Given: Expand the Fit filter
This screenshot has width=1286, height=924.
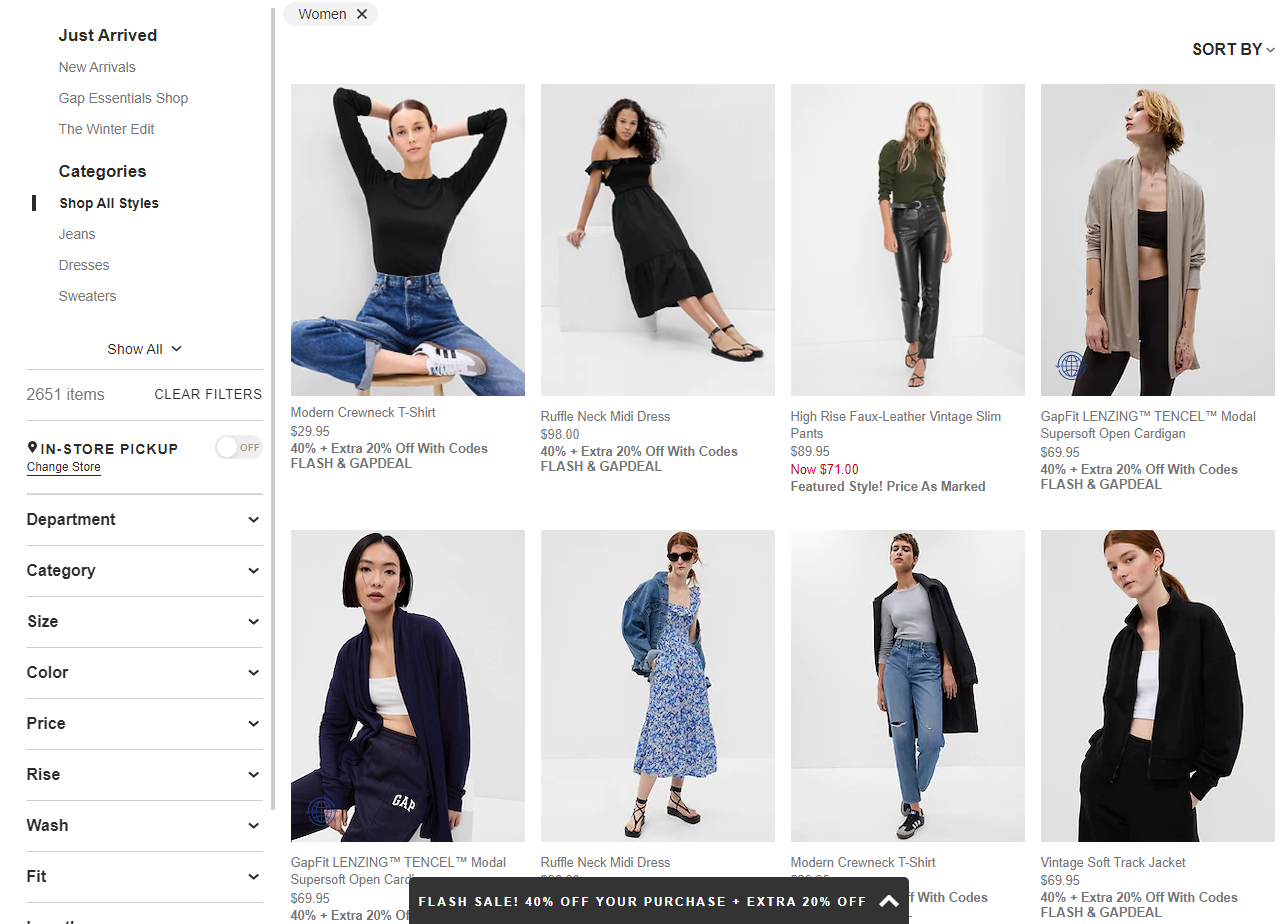Looking at the screenshot, I should (x=144, y=877).
